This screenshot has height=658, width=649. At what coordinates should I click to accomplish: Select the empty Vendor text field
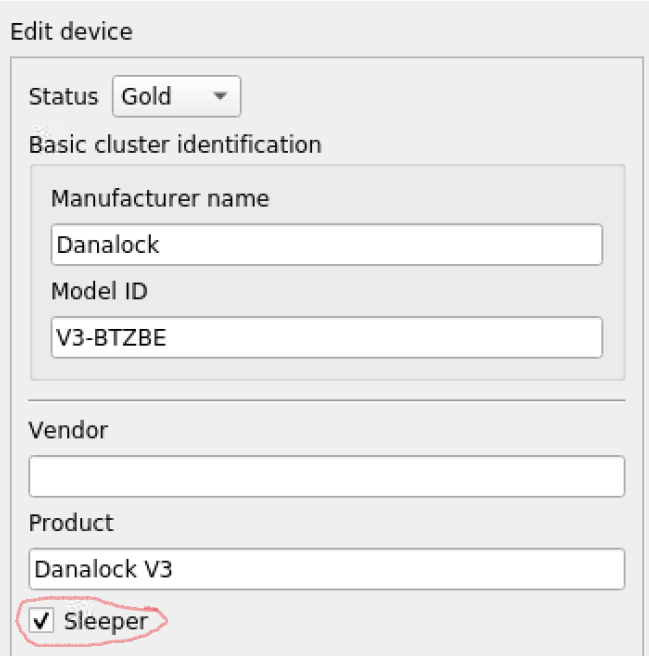click(326, 476)
